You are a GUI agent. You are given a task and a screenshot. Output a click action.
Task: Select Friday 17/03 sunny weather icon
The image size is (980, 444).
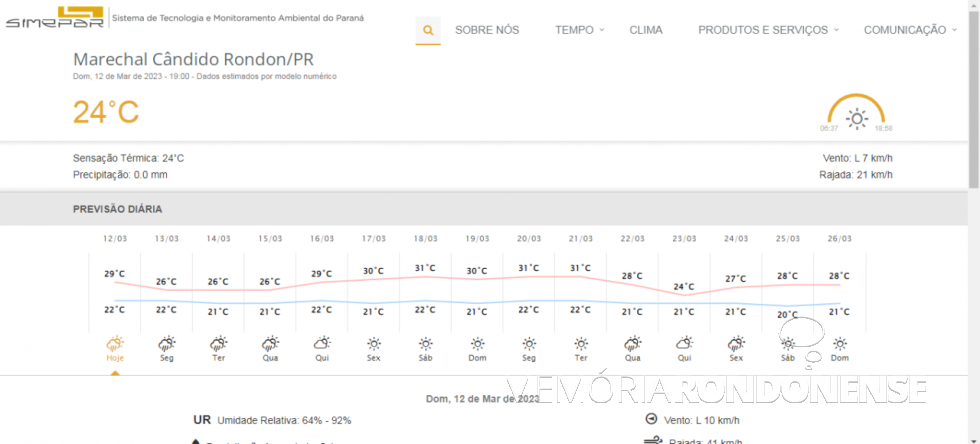click(374, 343)
